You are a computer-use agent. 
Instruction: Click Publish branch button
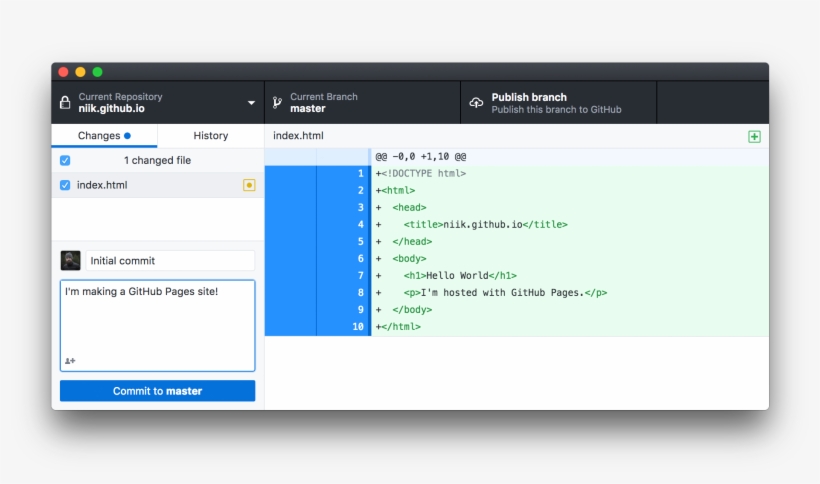(559, 102)
